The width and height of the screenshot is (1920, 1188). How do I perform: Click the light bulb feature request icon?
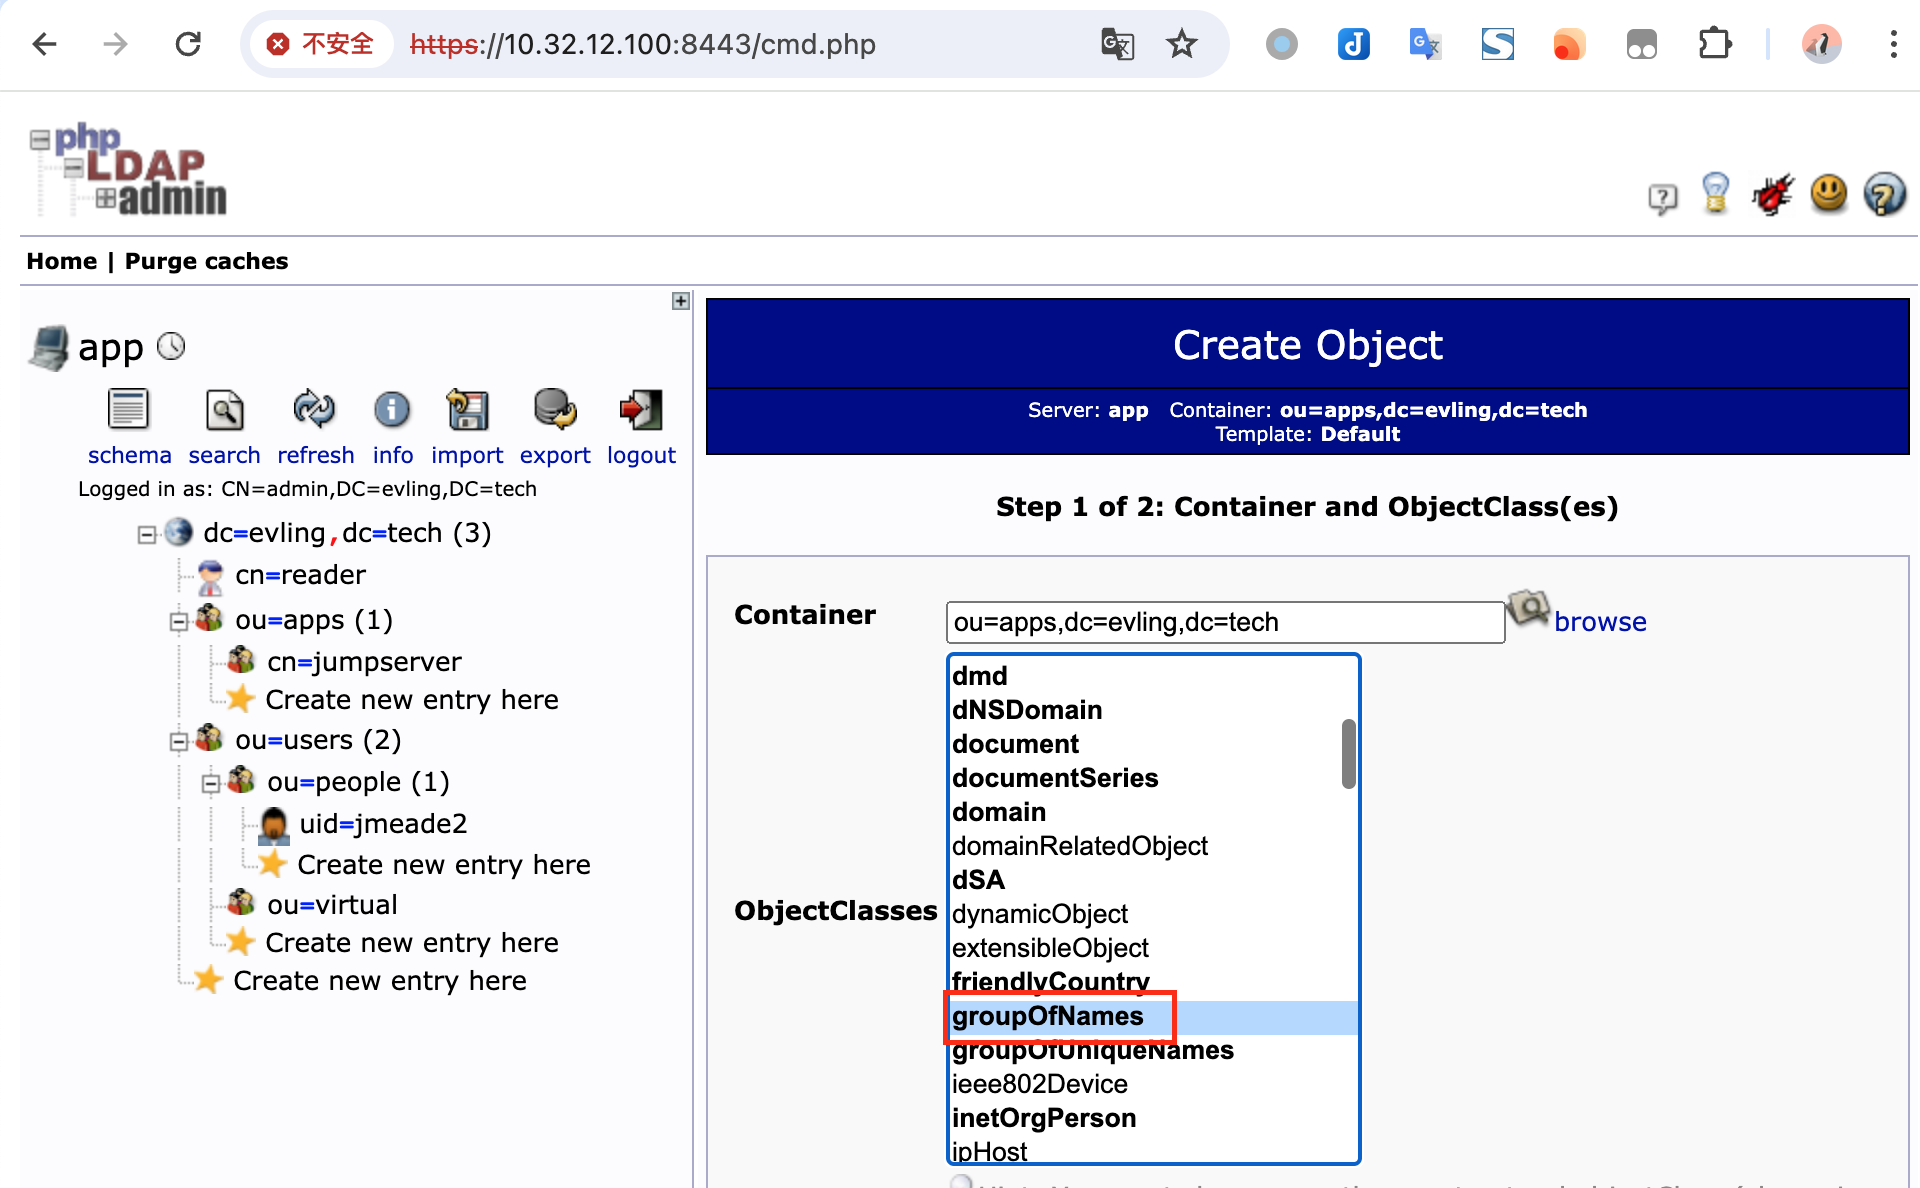pos(1716,193)
